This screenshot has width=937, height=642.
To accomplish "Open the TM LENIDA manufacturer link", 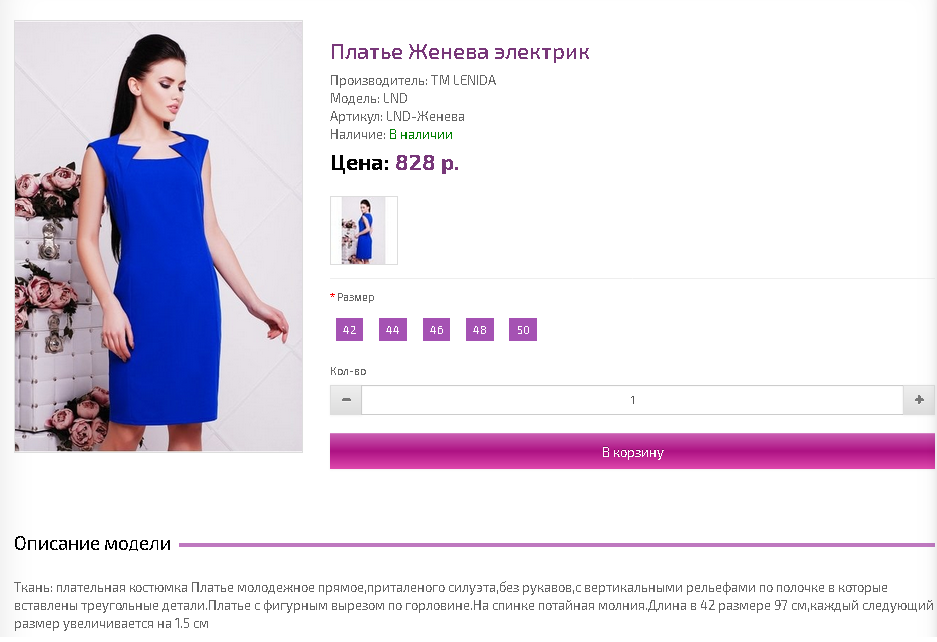I will click(x=464, y=80).
